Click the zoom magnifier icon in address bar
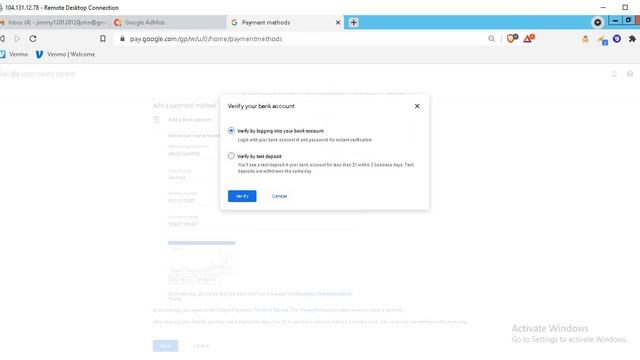This screenshot has width=640, height=360. 491,39
